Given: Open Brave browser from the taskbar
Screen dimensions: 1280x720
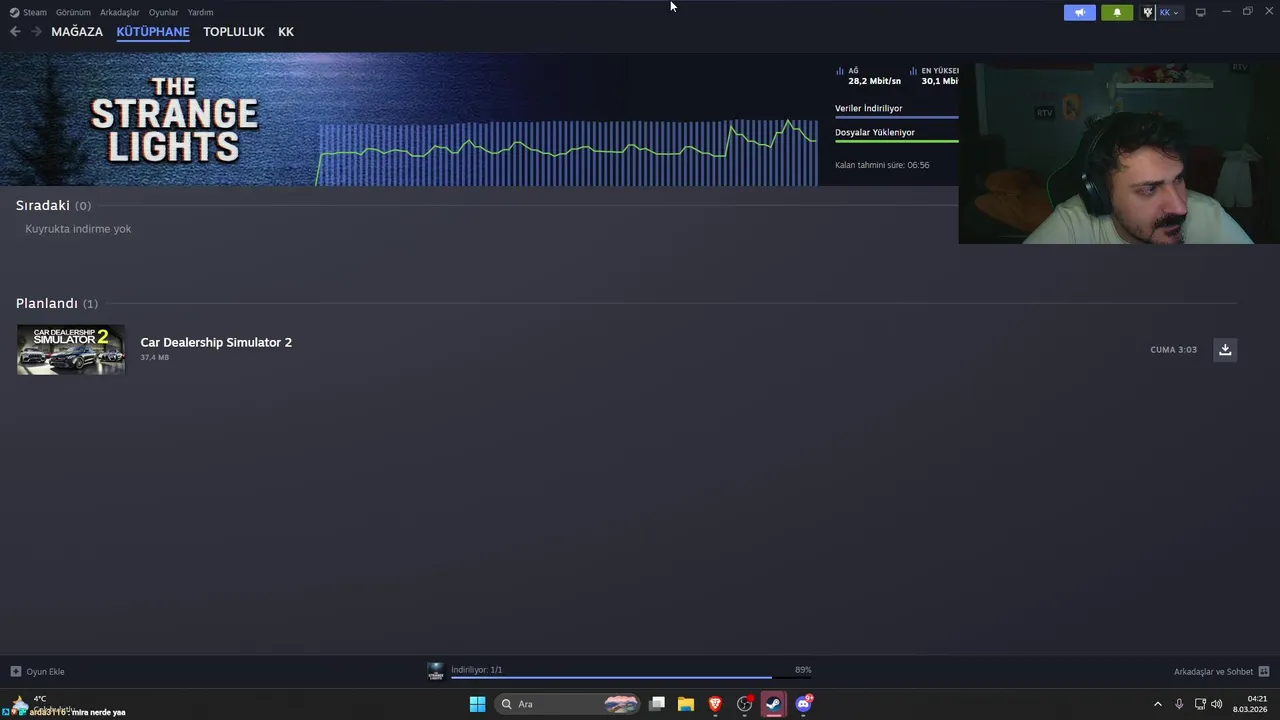Looking at the screenshot, I should click(x=715, y=704).
